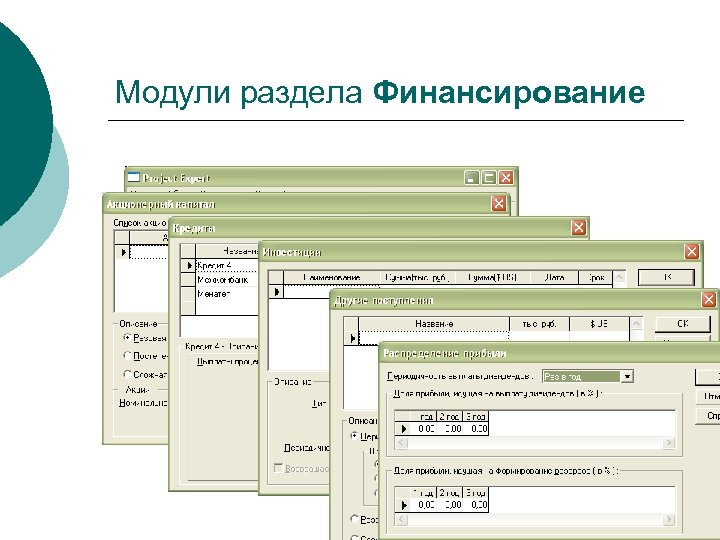Click the row selector arrow in the Акционерный капитал list

click(x=122, y=252)
